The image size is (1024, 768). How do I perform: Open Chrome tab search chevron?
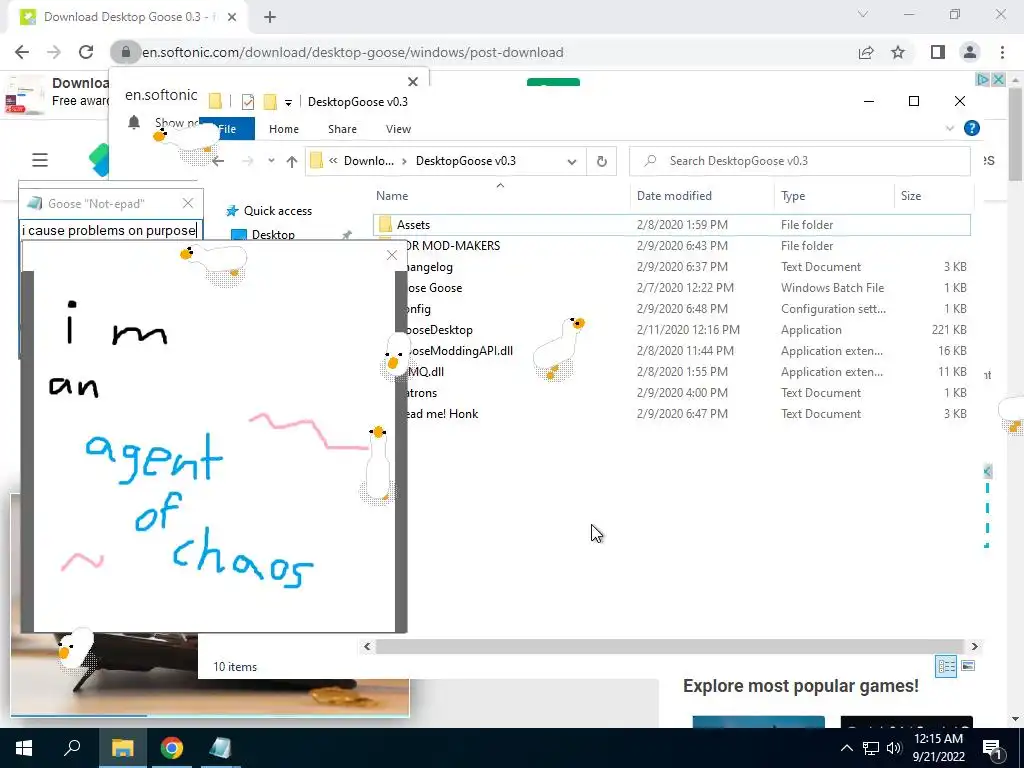coord(863,15)
